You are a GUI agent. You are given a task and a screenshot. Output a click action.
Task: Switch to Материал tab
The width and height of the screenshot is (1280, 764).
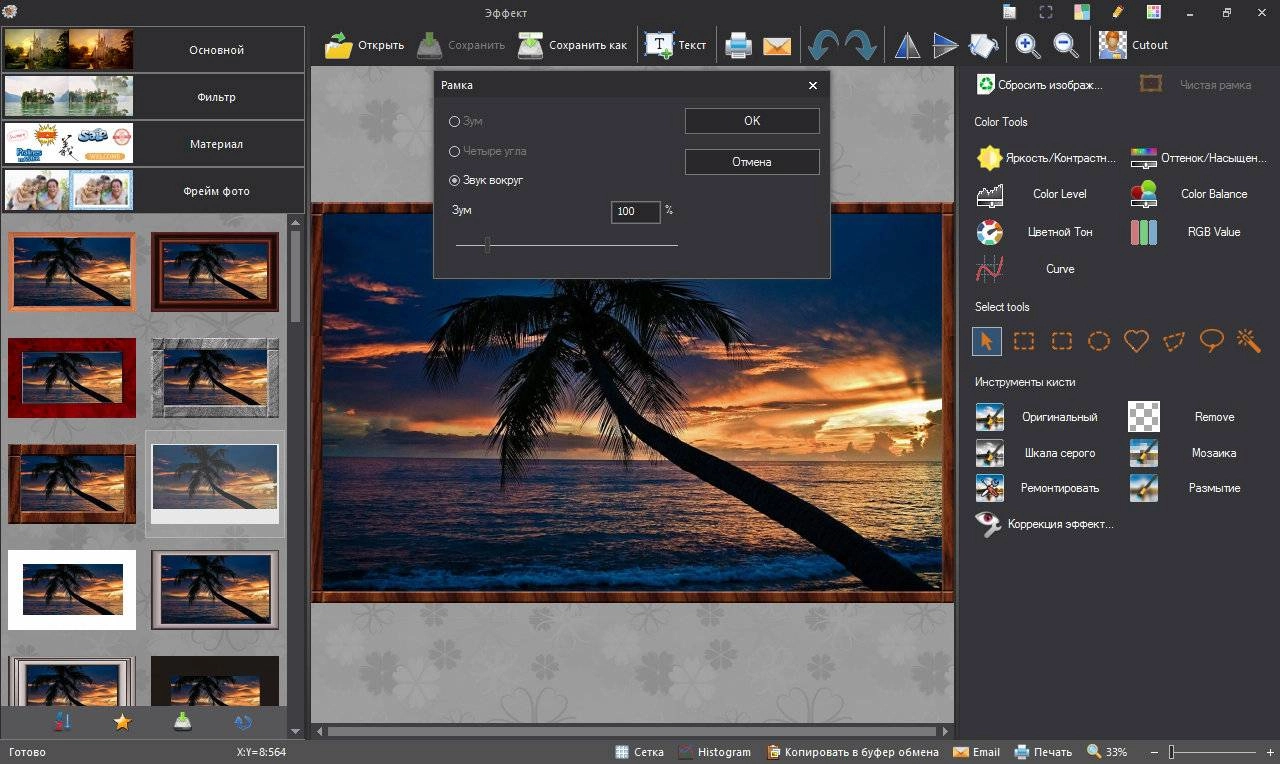(153, 144)
